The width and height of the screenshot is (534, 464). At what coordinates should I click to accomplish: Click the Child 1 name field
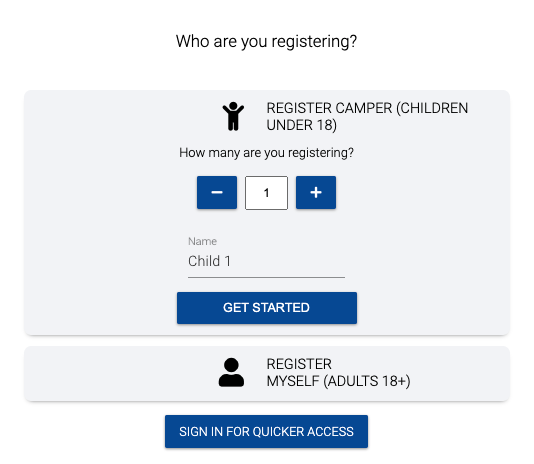pos(266,261)
